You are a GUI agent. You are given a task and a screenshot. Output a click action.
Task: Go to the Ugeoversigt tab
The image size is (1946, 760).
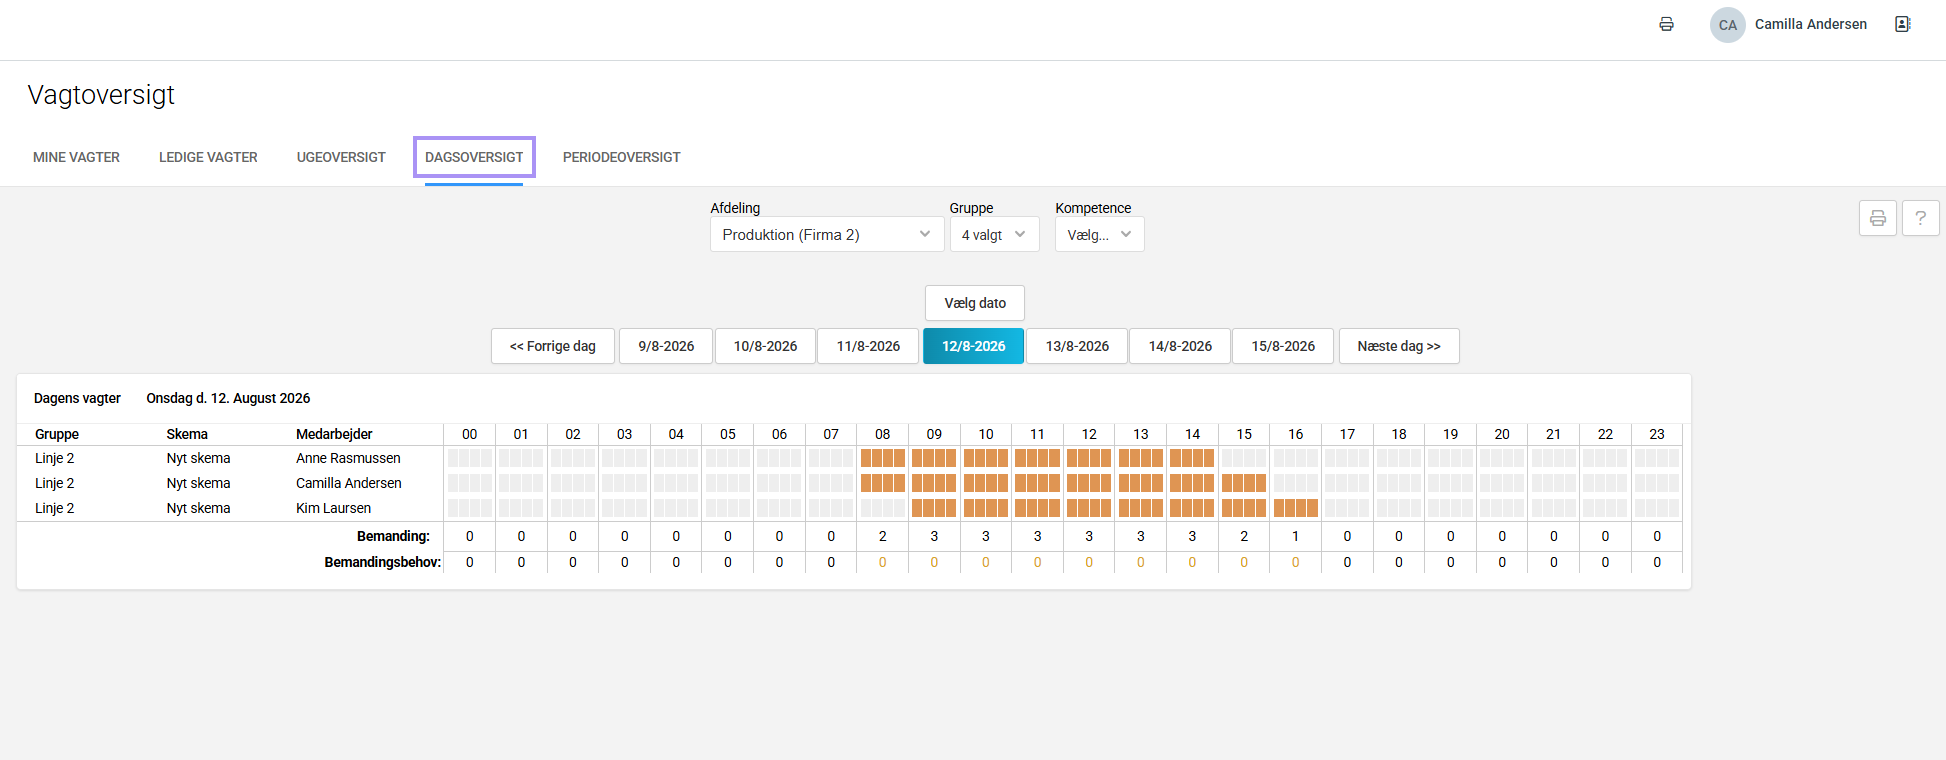pos(341,157)
